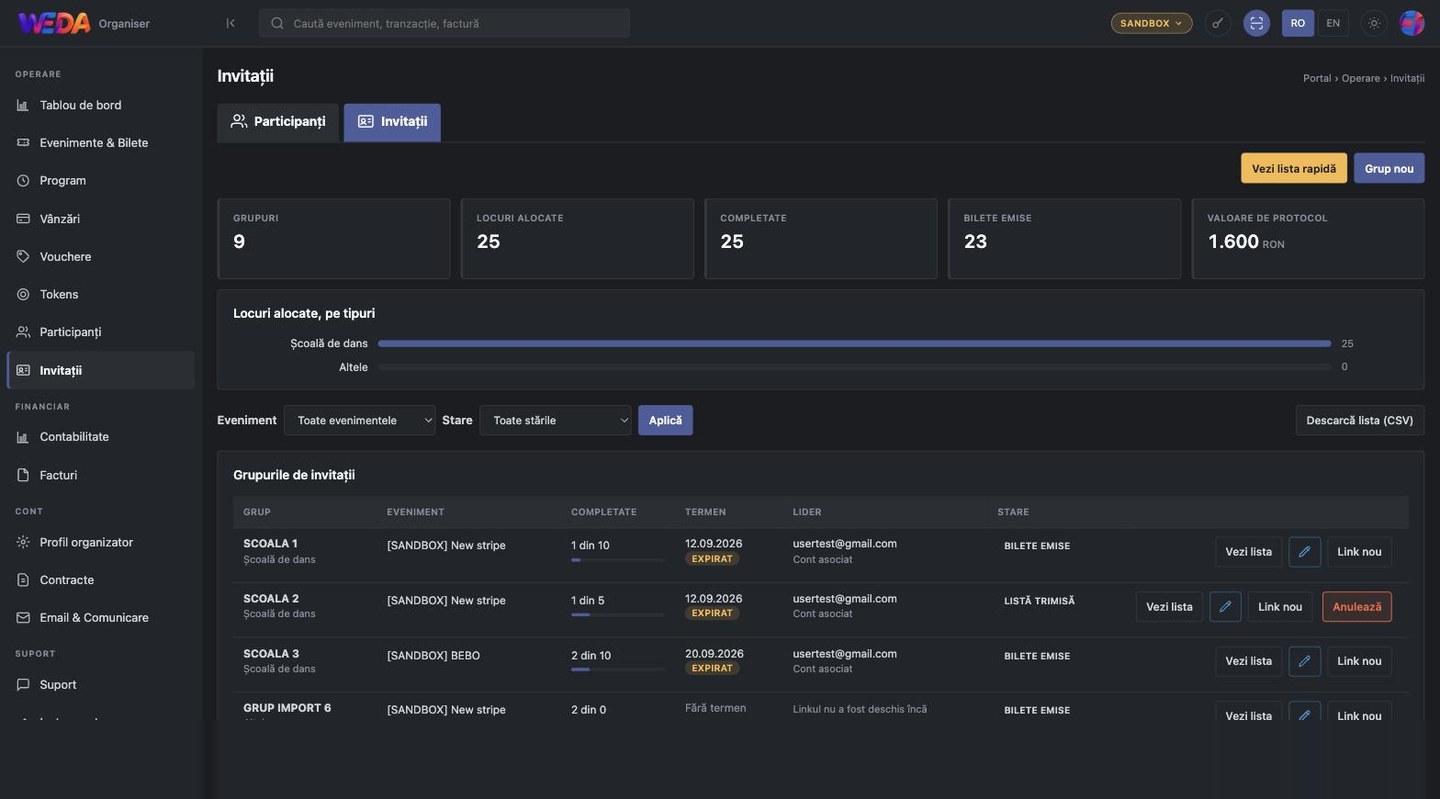Open the SANDBOX environment dropdown
This screenshot has width=1440, height=799.
(x=1152, y=23)
